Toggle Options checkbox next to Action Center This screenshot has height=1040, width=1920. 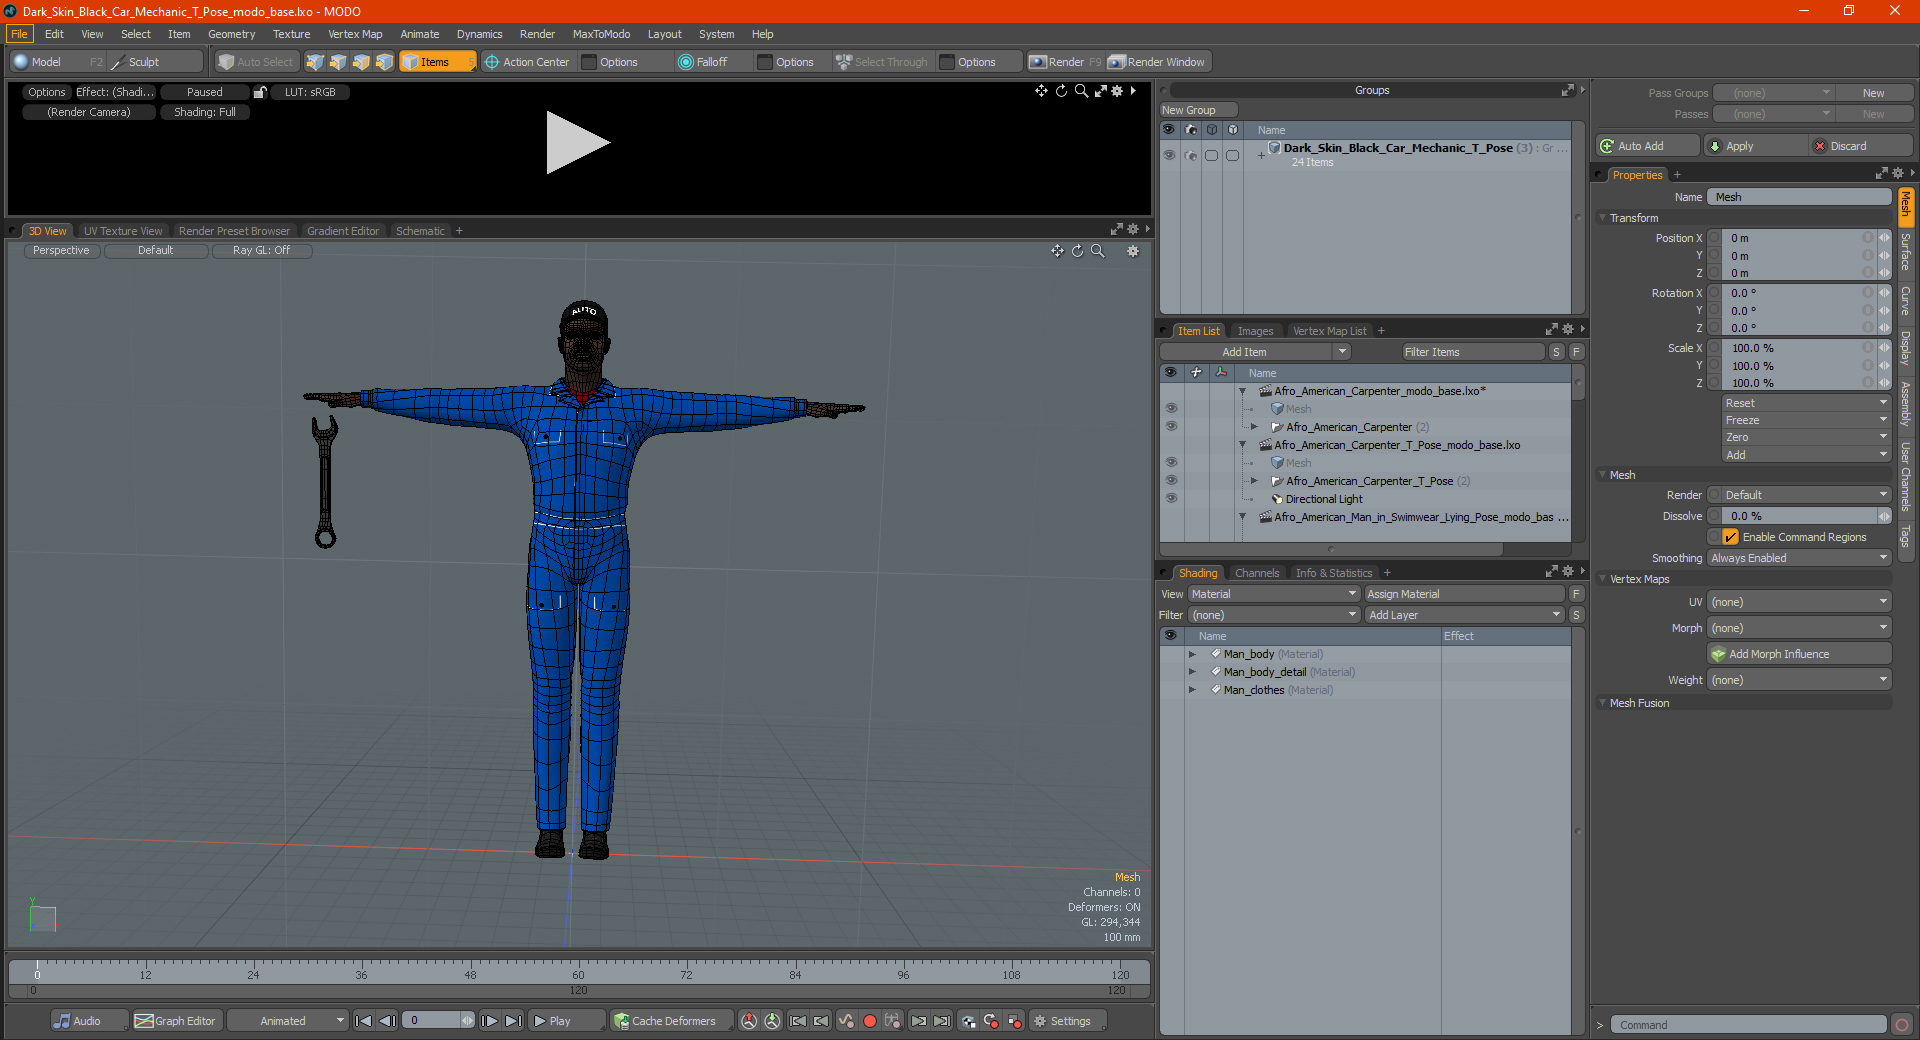point(589,62)
